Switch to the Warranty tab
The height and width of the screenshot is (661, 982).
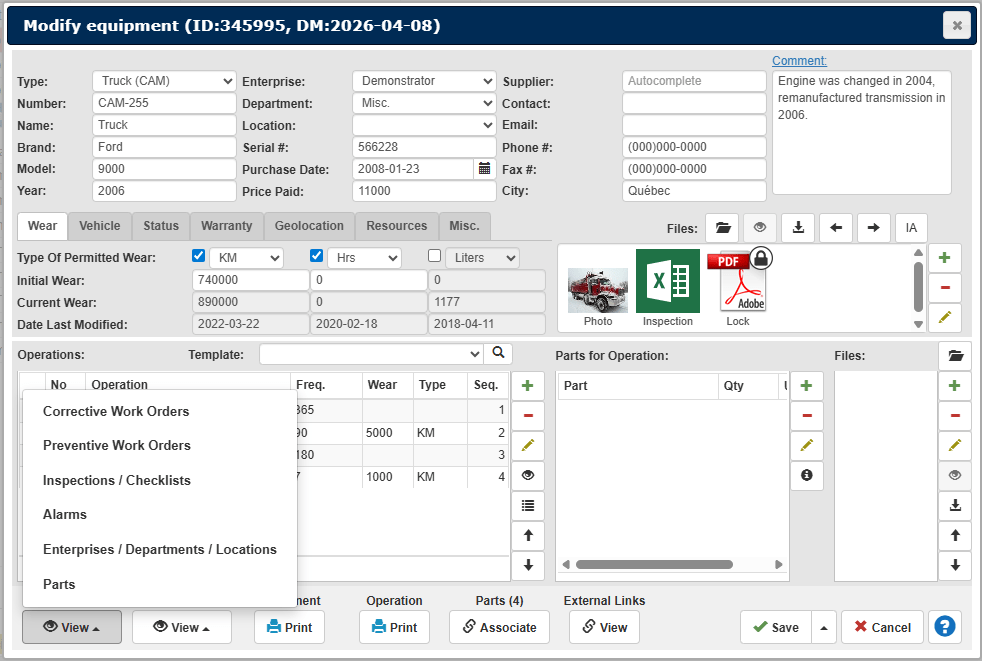[x=226, y=226]
